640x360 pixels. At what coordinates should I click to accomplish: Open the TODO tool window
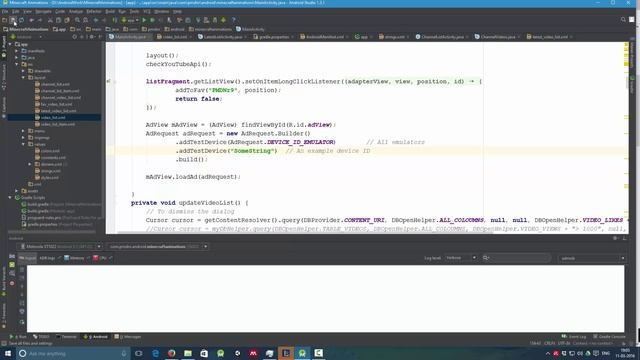click(x=41, y=337)
